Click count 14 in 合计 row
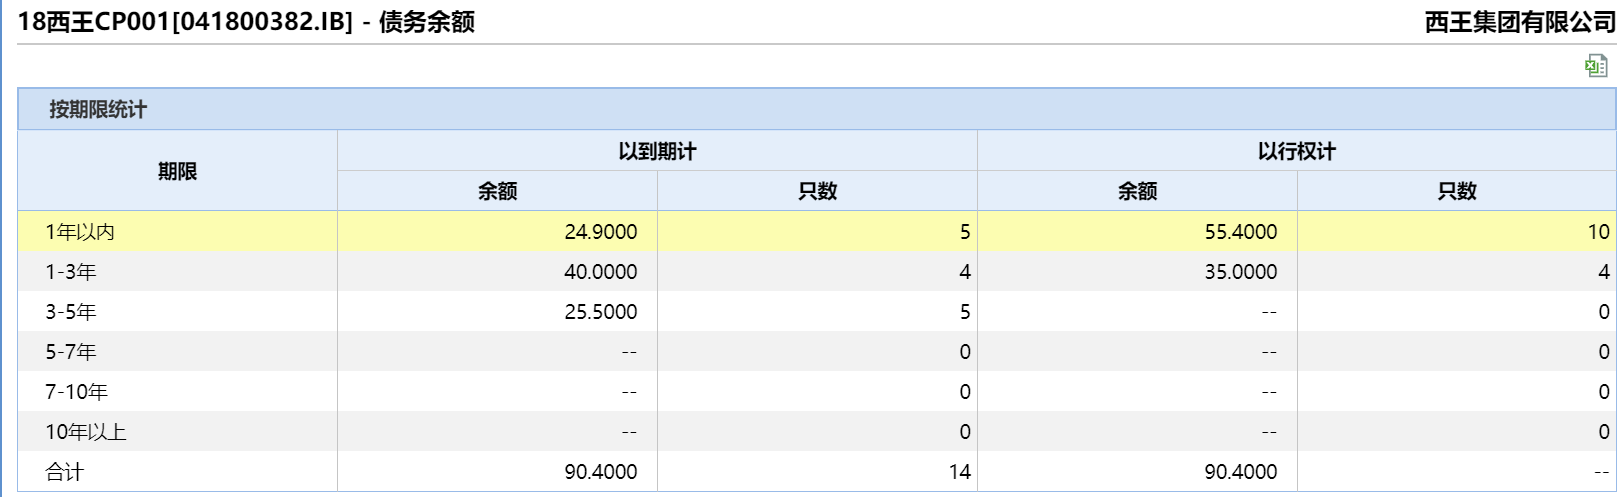The image size is (1621, 497). click(x=960, y=472)
